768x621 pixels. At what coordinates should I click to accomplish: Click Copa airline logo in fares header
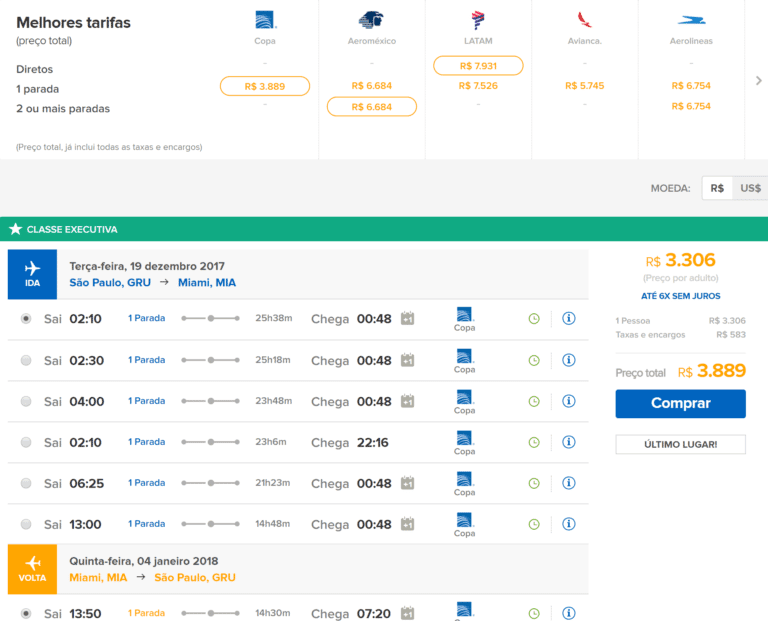[x=265, y=20]
